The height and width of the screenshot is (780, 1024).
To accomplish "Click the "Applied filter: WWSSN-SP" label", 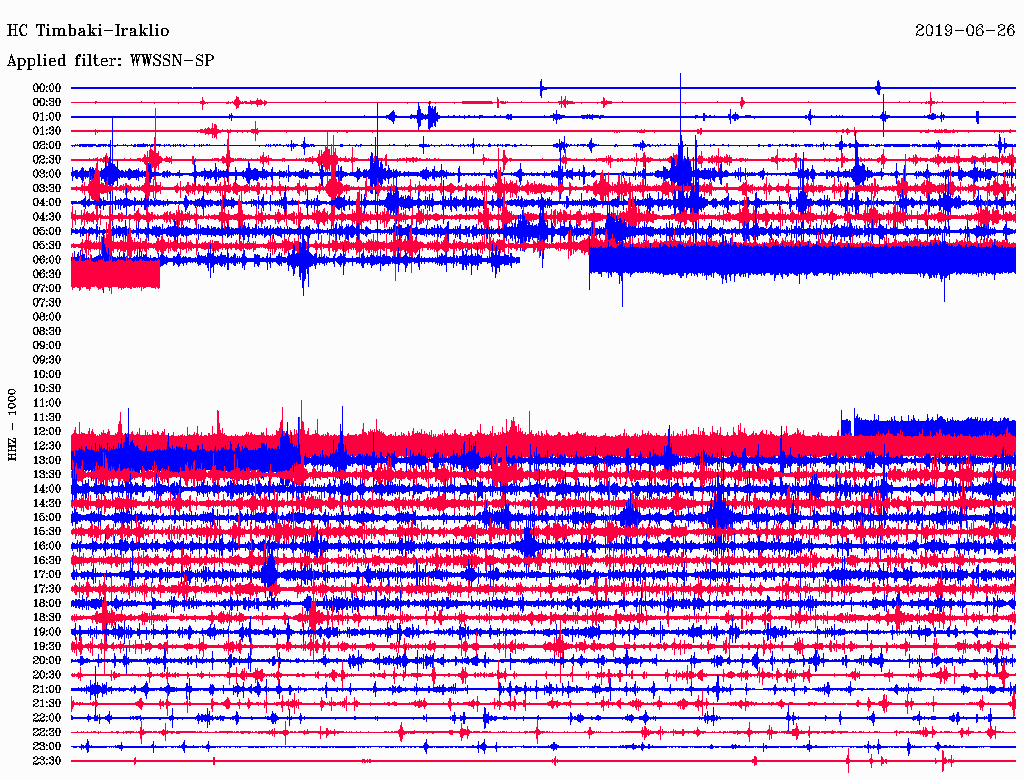I will 110,61.
